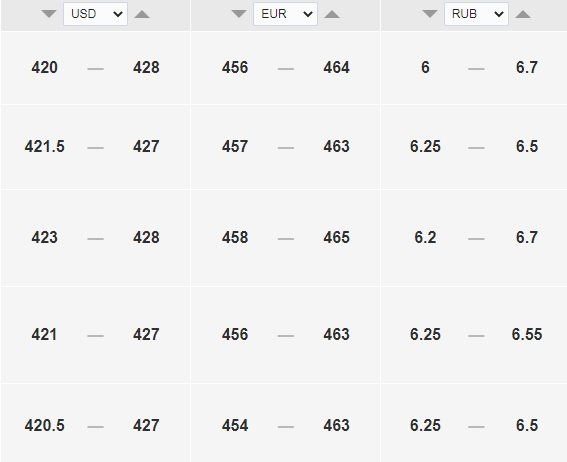567x462 pixels.
Task: Click the RUB sell rate 6.55
Action: 527,334
